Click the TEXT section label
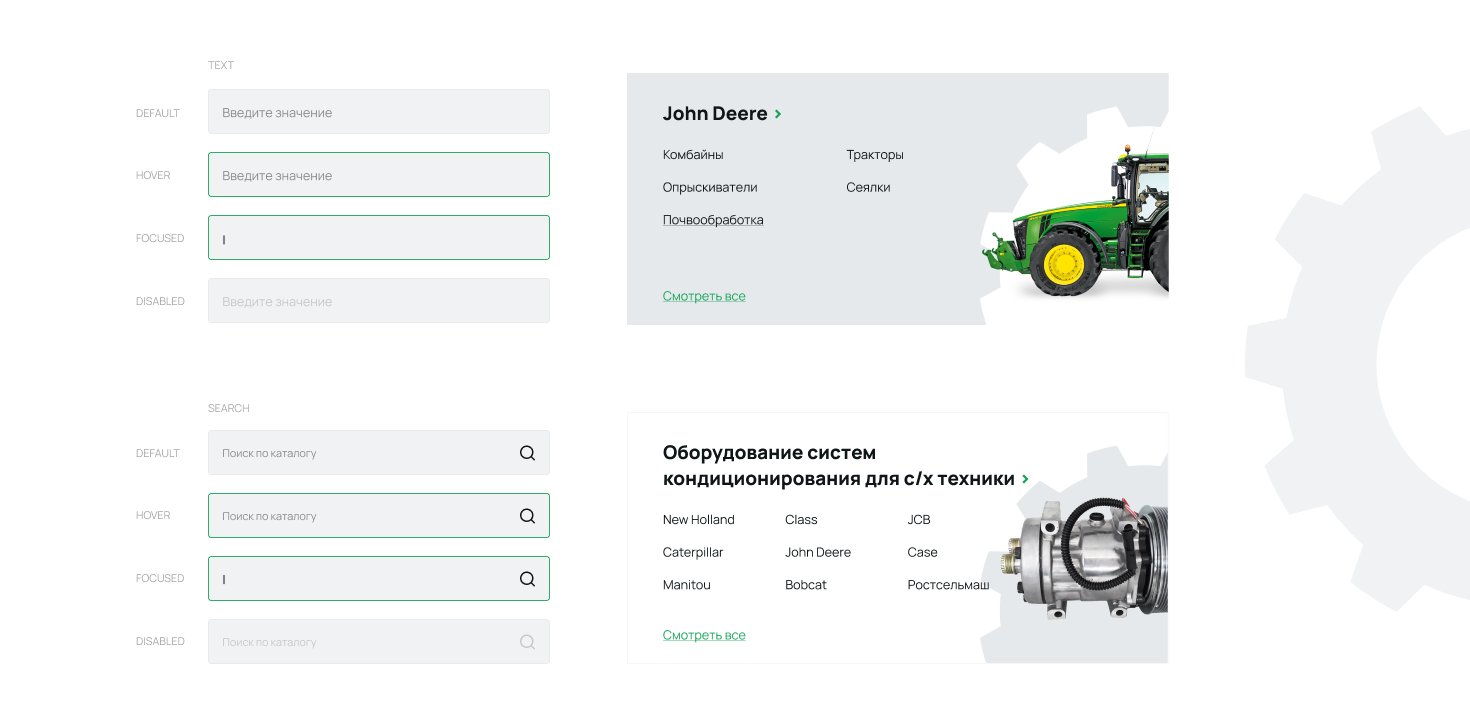 tap(221, 65)
